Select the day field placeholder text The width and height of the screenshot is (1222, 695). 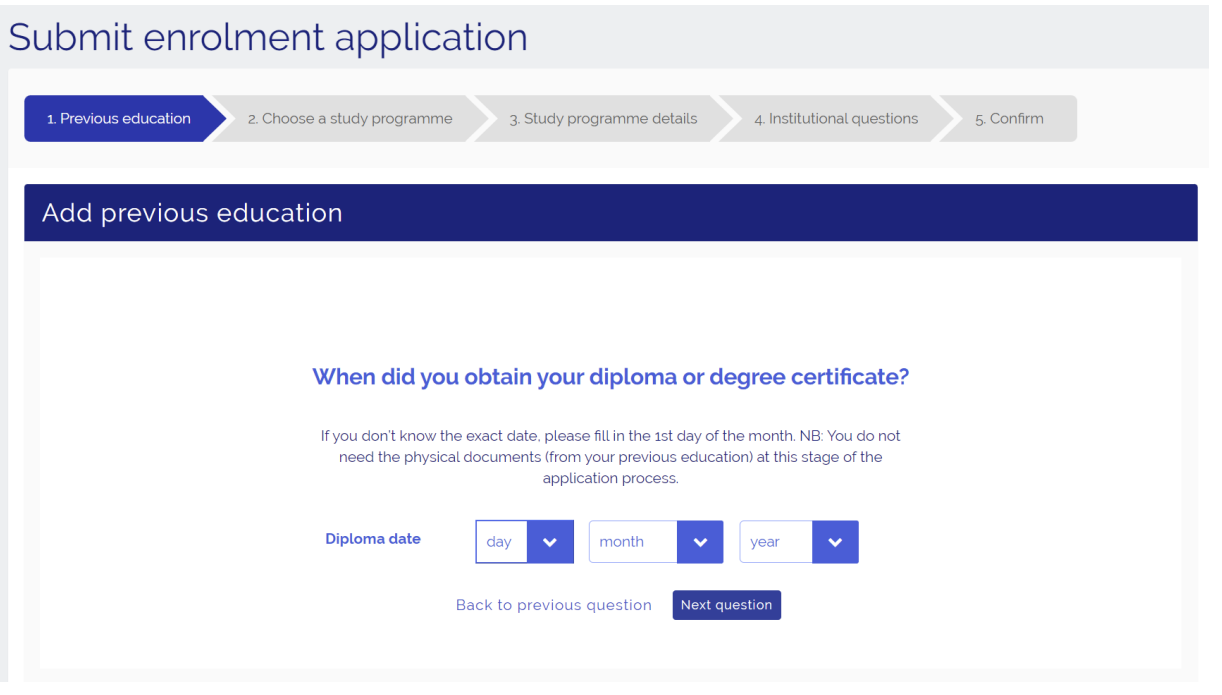pos(499,542)
